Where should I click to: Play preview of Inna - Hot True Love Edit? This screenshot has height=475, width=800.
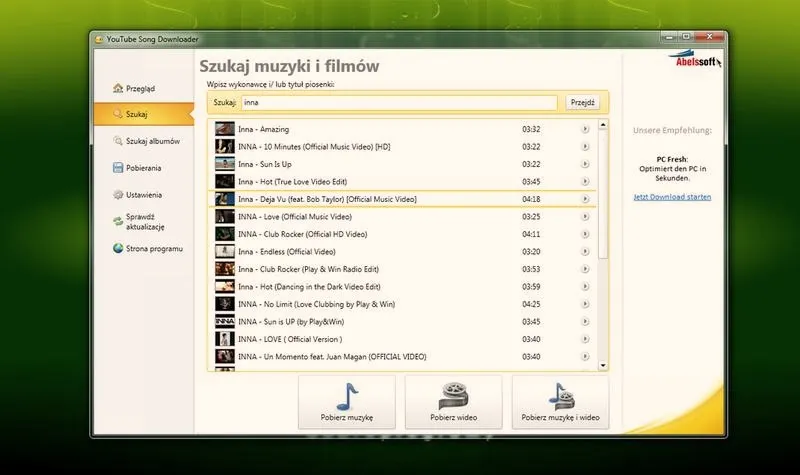tap(585, 181)
